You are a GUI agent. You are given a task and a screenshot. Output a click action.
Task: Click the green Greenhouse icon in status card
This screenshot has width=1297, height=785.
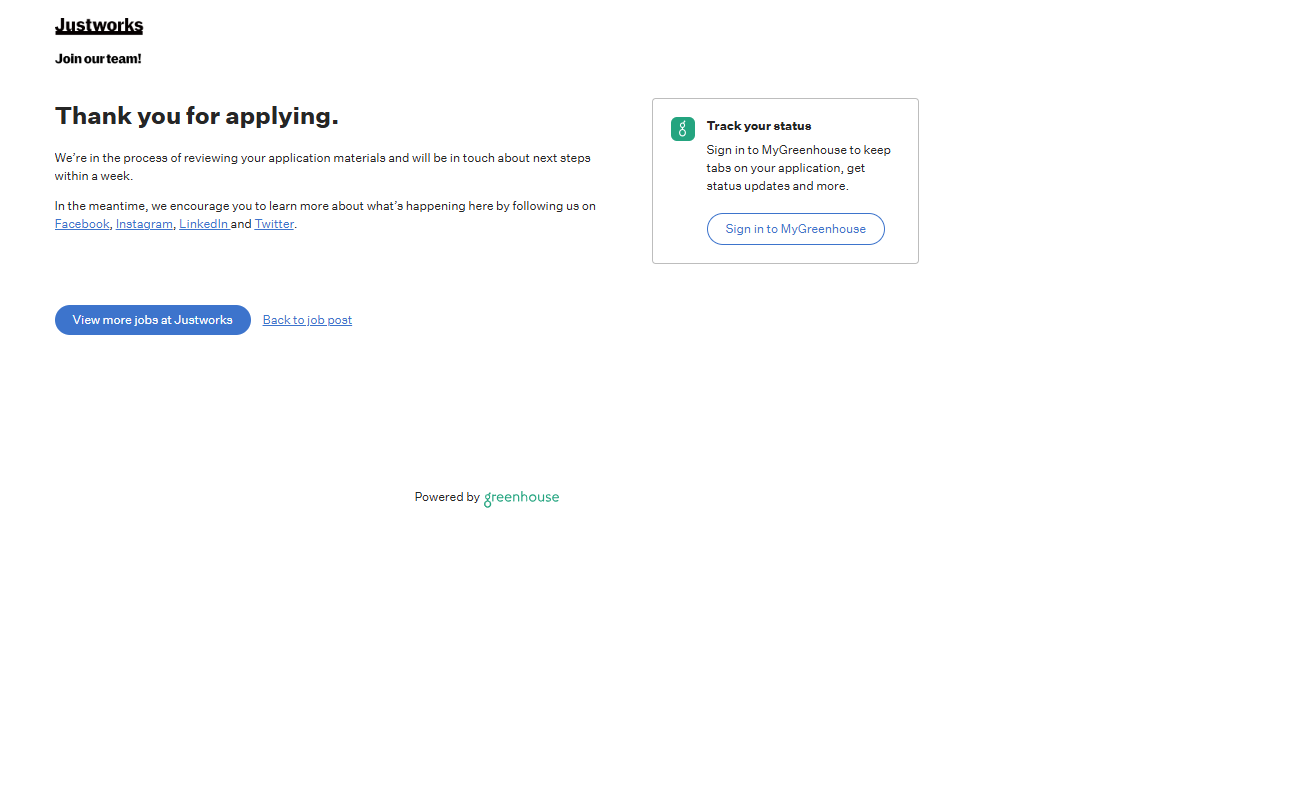(x=682, y=129)
